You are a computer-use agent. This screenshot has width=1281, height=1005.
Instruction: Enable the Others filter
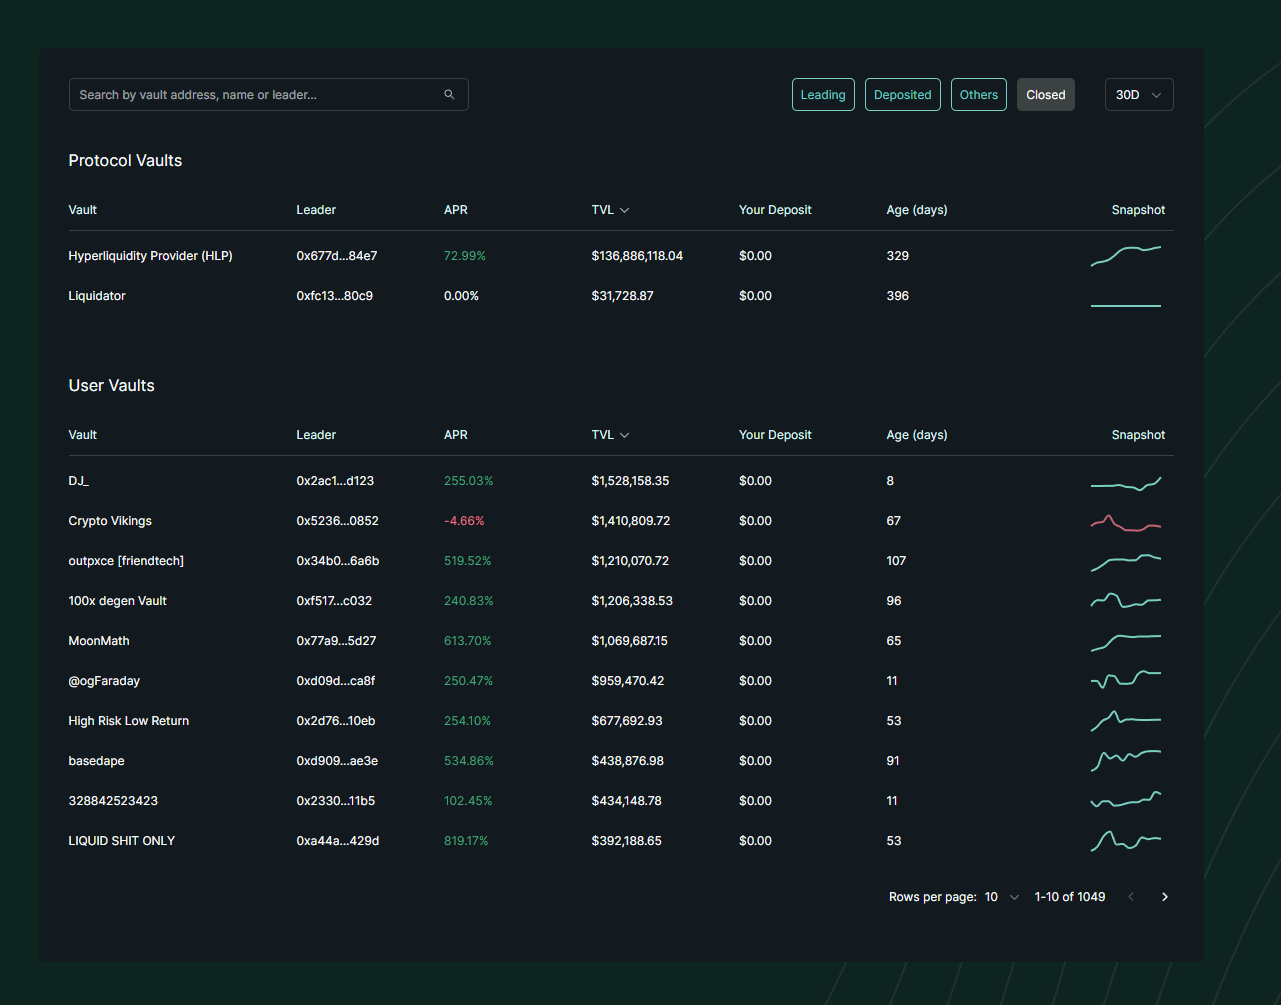coord(978,94)
